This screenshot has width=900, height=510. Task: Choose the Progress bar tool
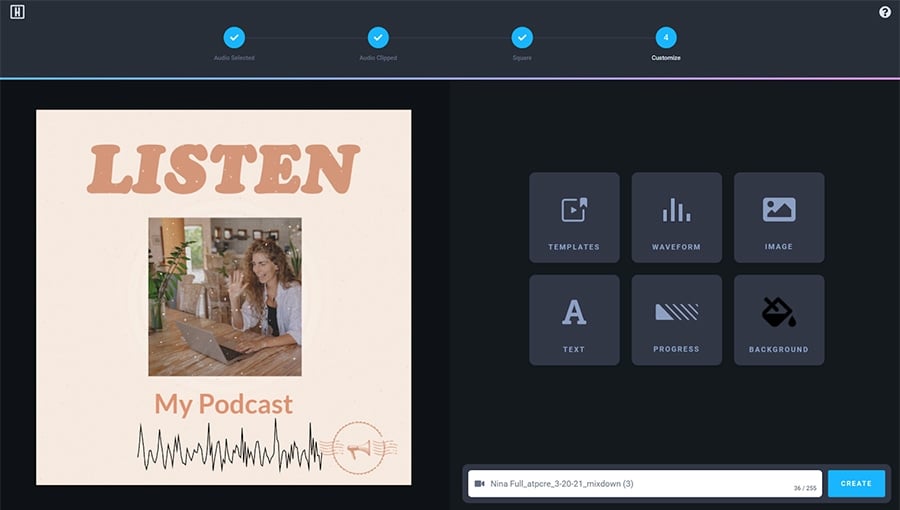pyautogui.click(x=676, y=320)
